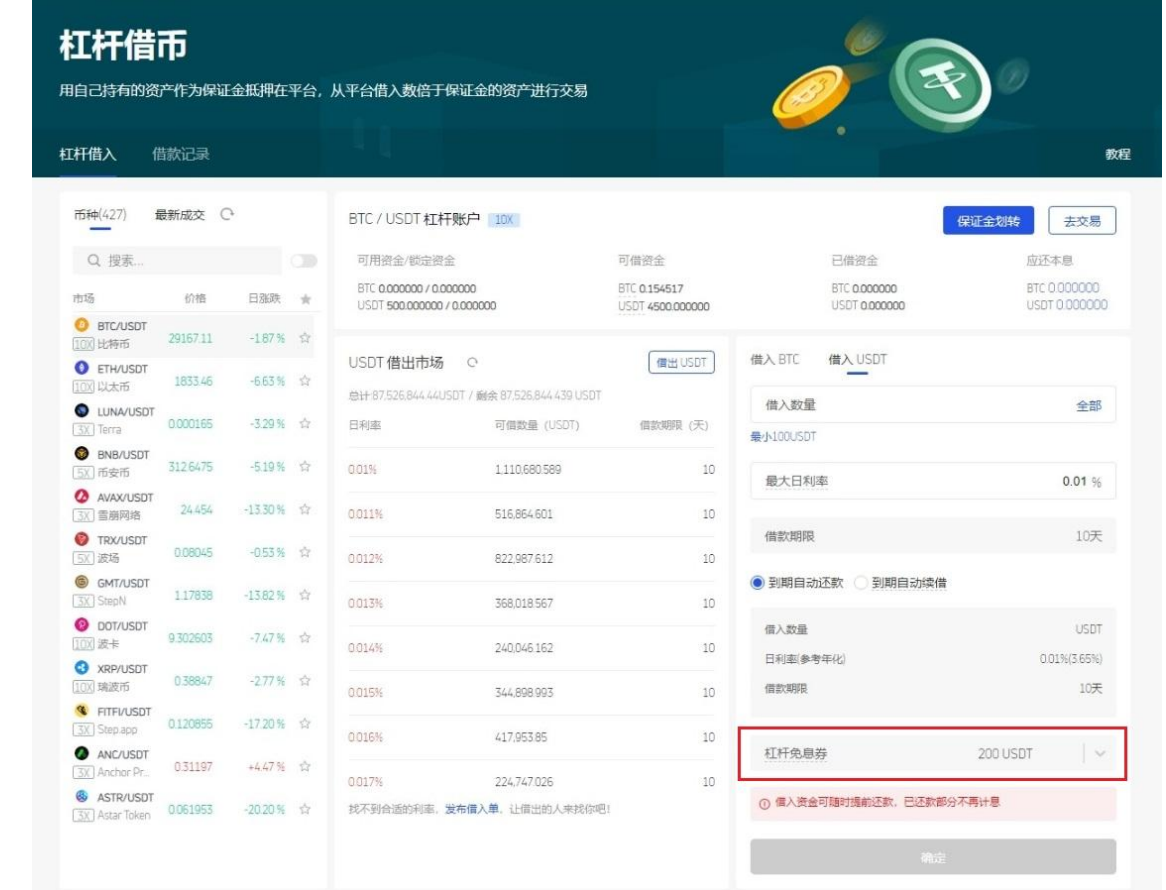The width and height of the screenshot is (1166, 890).
Task: Click the AVAX/USDT coin icon
Action: click(x=82, y=497)
